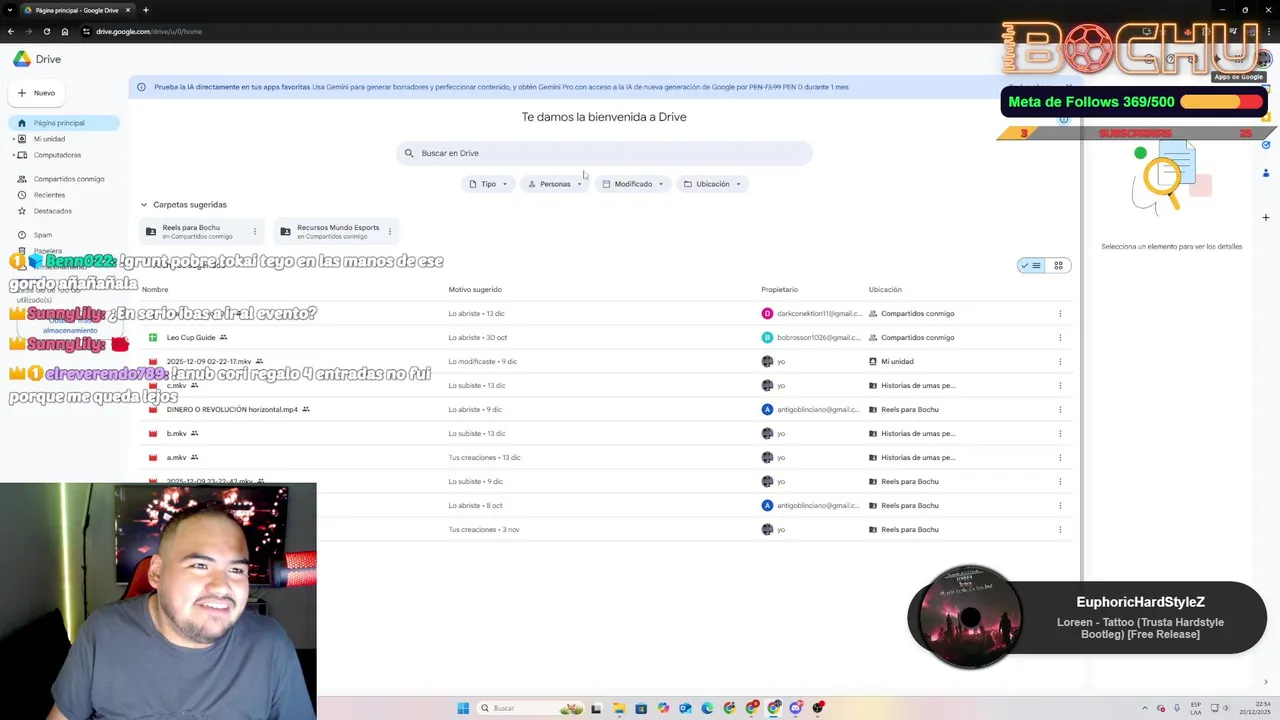The height and width of the screenshot is (720, 1280).
Task: Open Mi unidad location of 02-22-17.mkv
Action: click(x=891, y=362)
